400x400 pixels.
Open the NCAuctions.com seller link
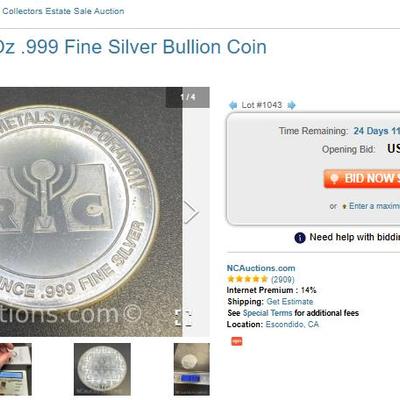[x=261, y=268]
